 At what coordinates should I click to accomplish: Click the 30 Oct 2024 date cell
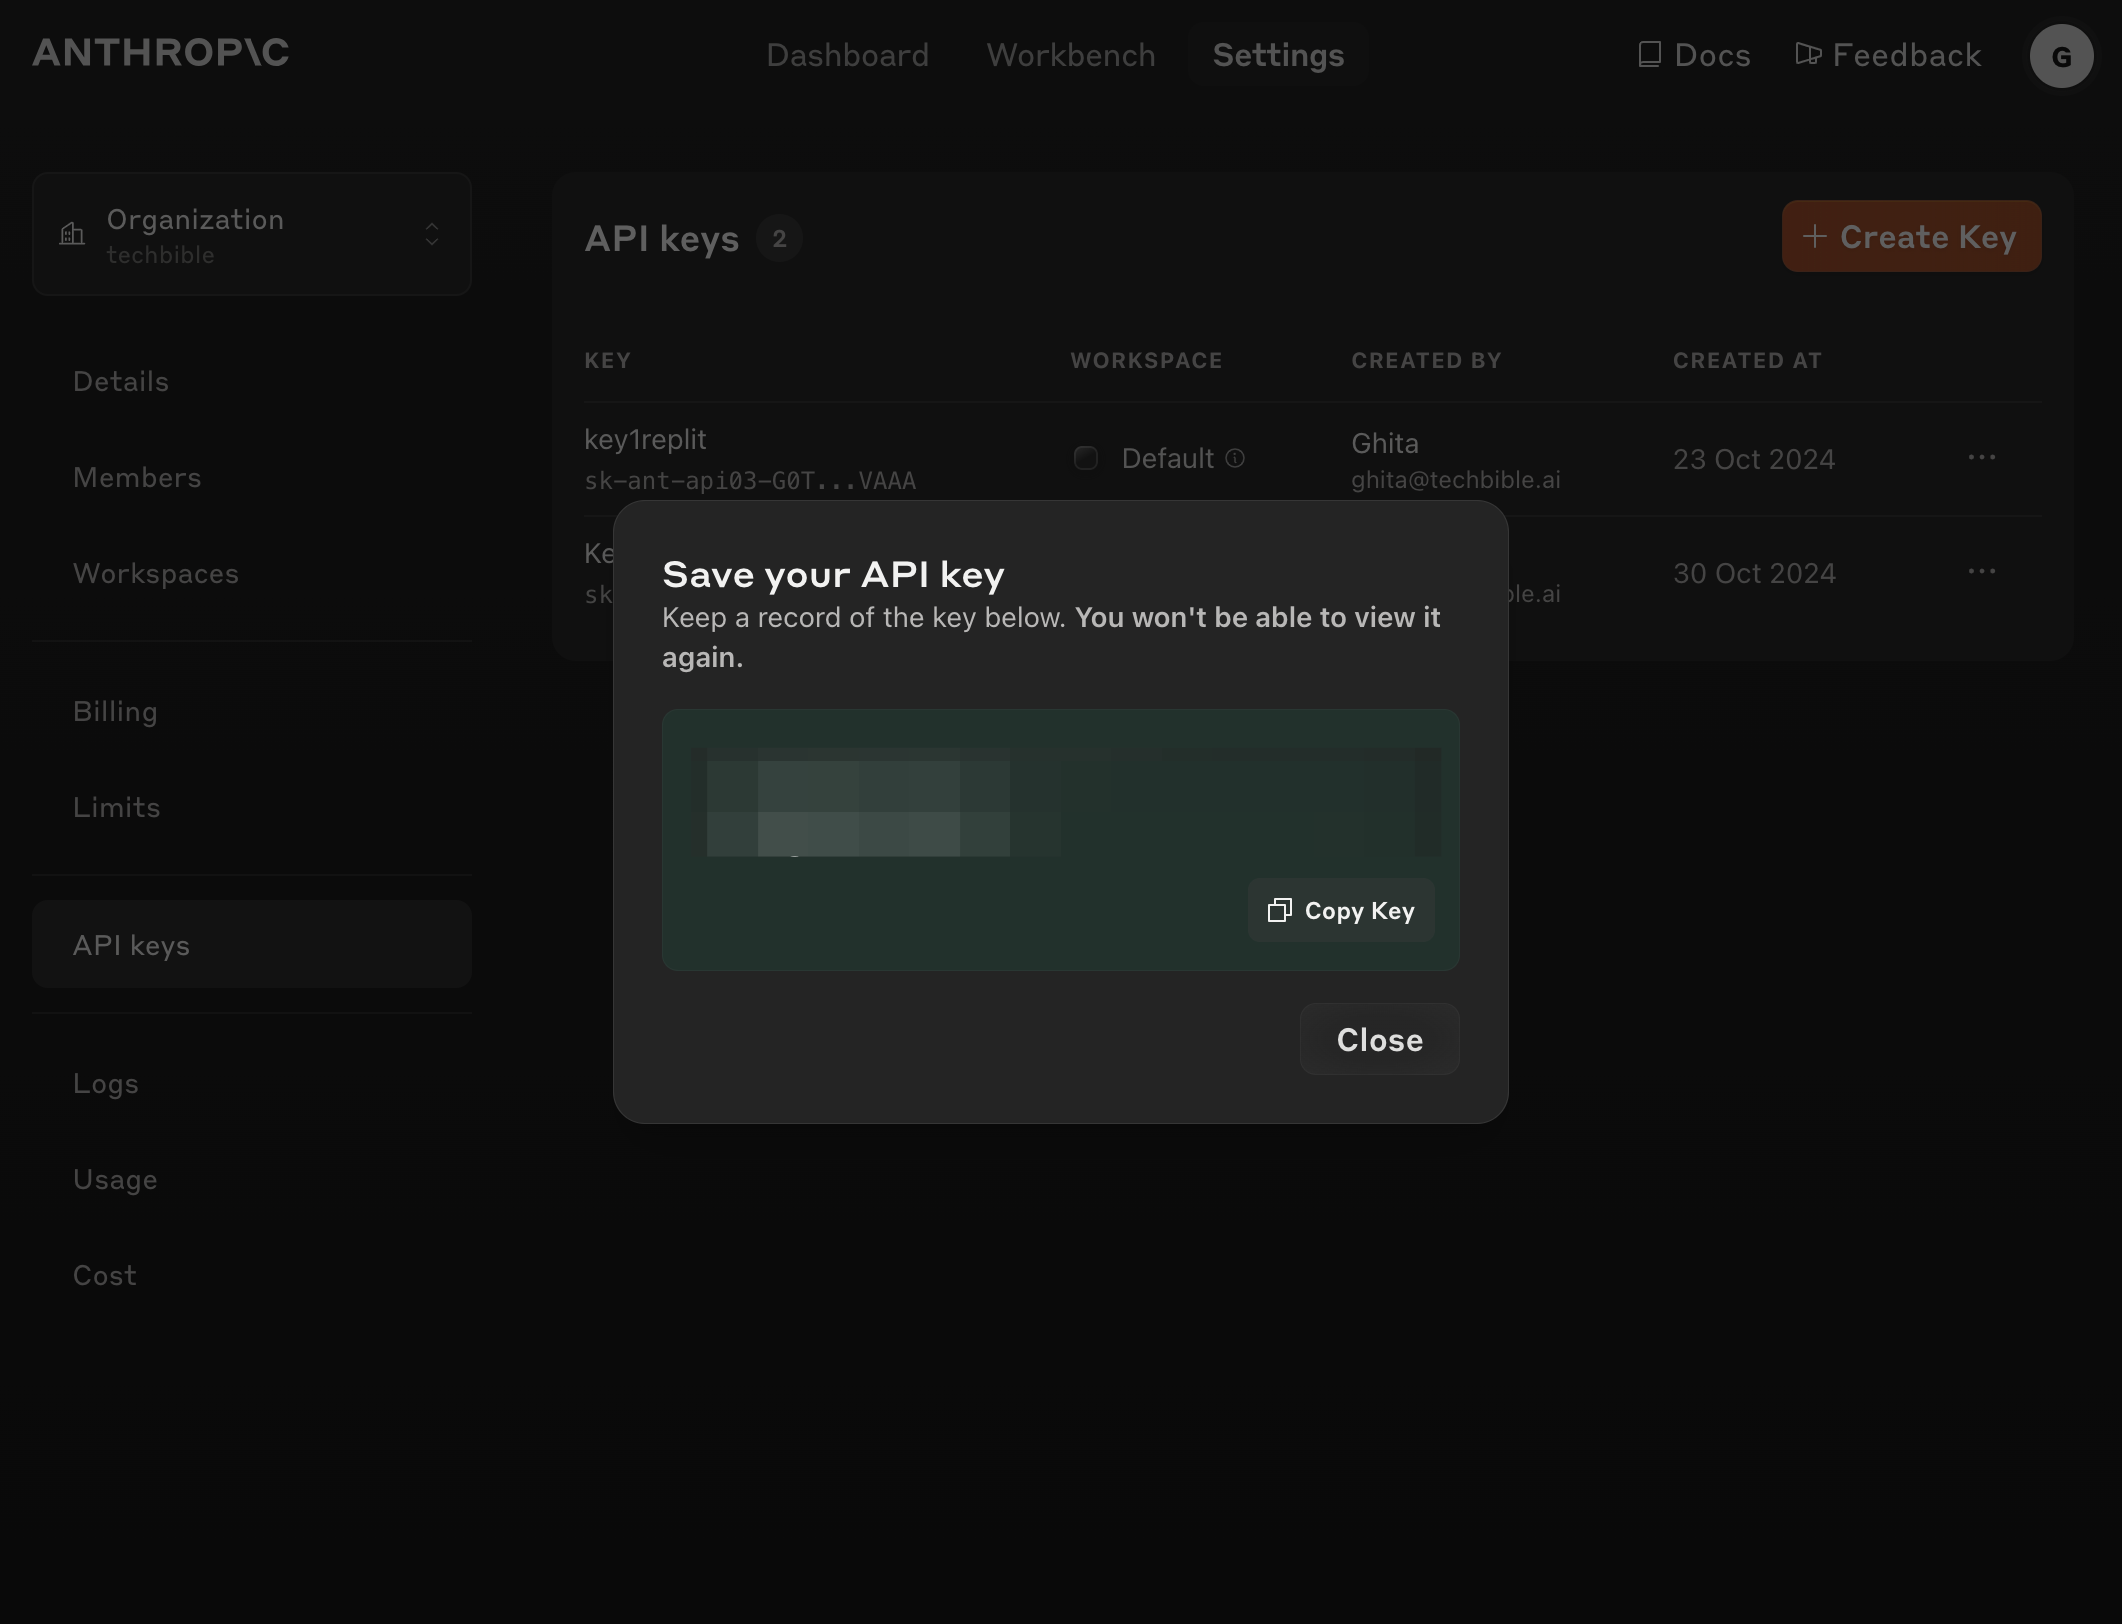pyautogui.click(x=1754, y=573)
